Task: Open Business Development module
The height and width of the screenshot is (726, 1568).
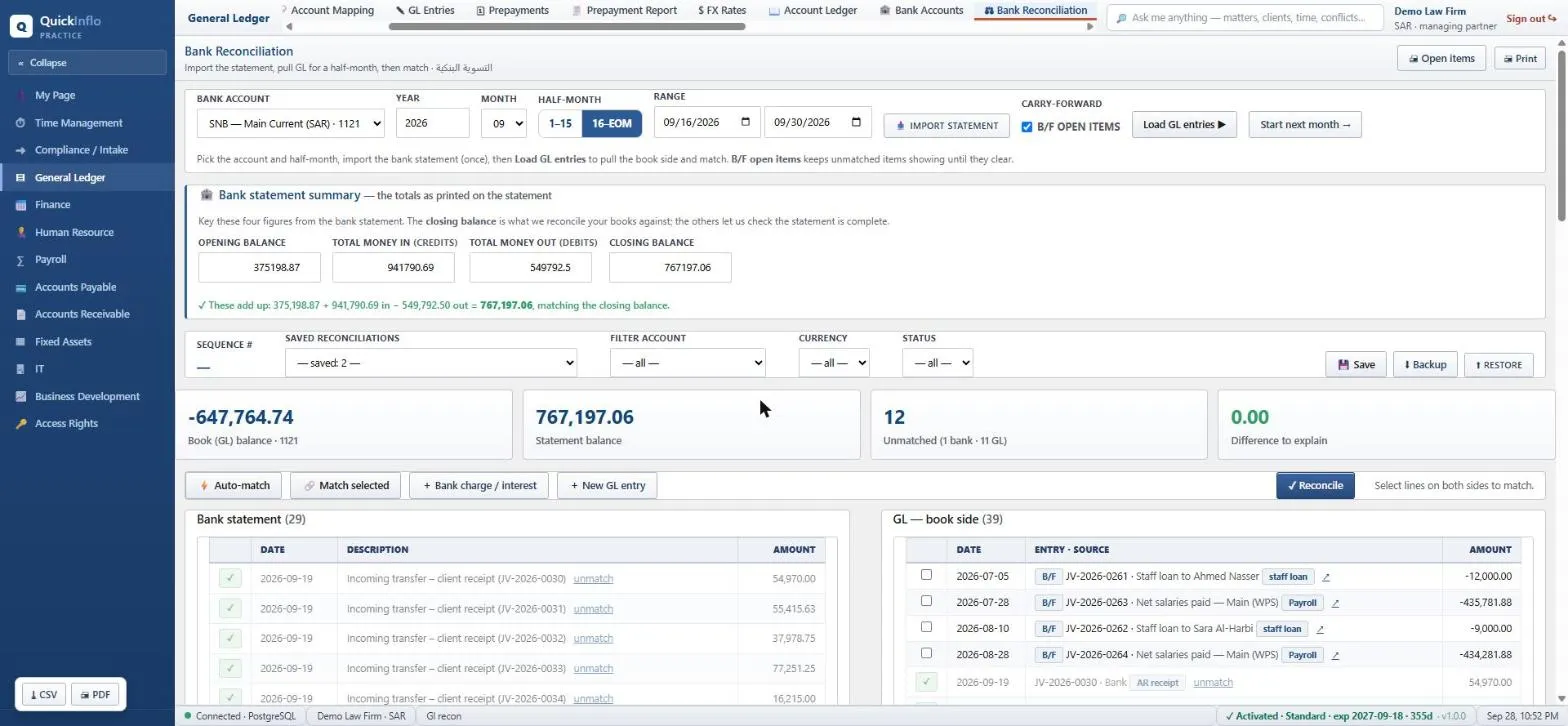Action: click(87, 396)
